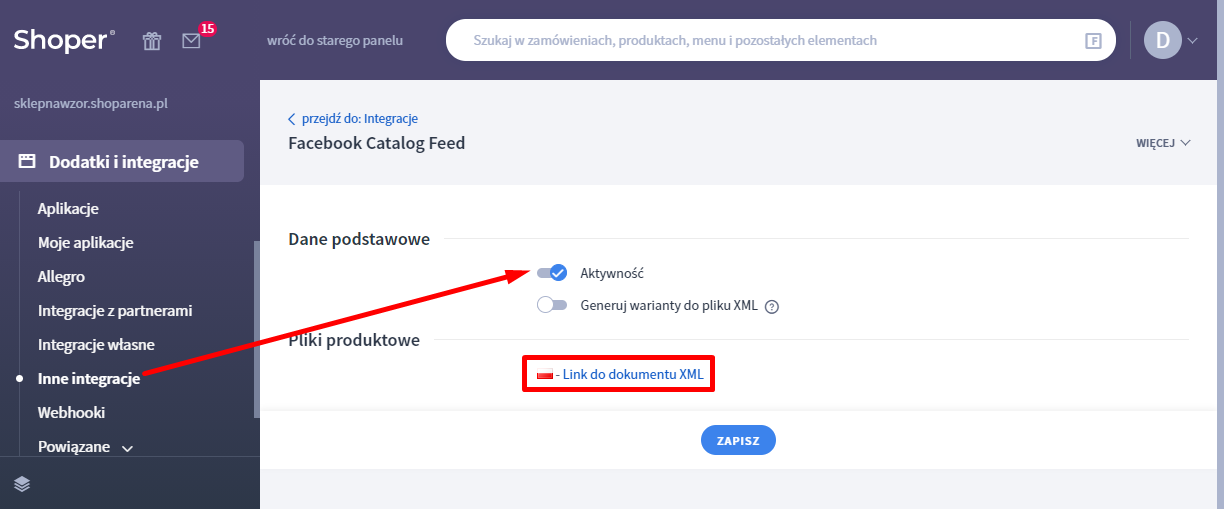The height and width of the screenshot is (509, 1224).
Task: Click the Shoper logo
Action: [x=64, y=40]
